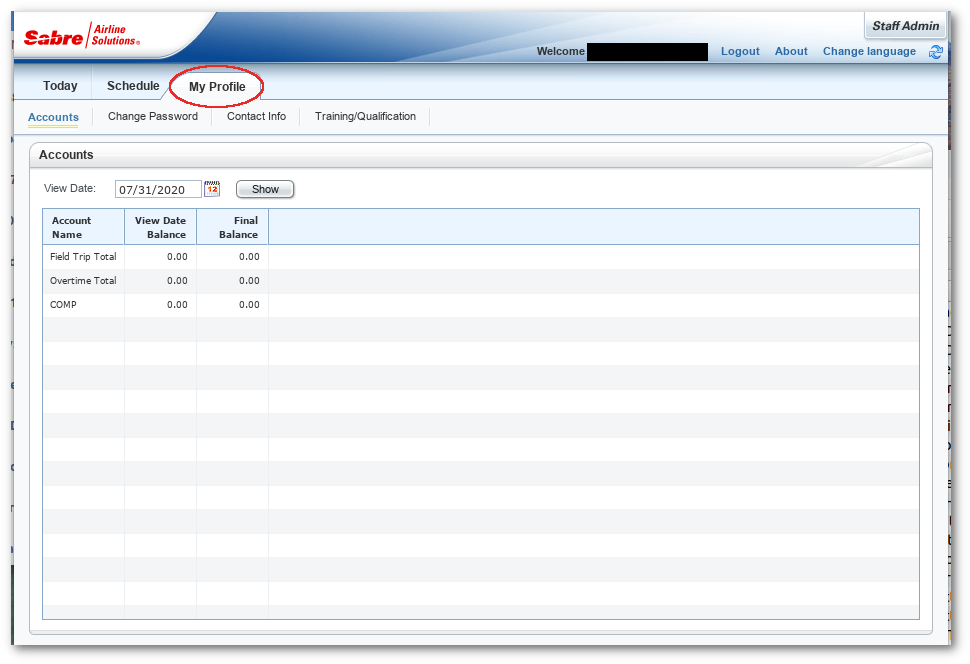Switch to the Schedule tab
Image resolution: width=970 pixels, height=664 pixels.
(133, 86)
